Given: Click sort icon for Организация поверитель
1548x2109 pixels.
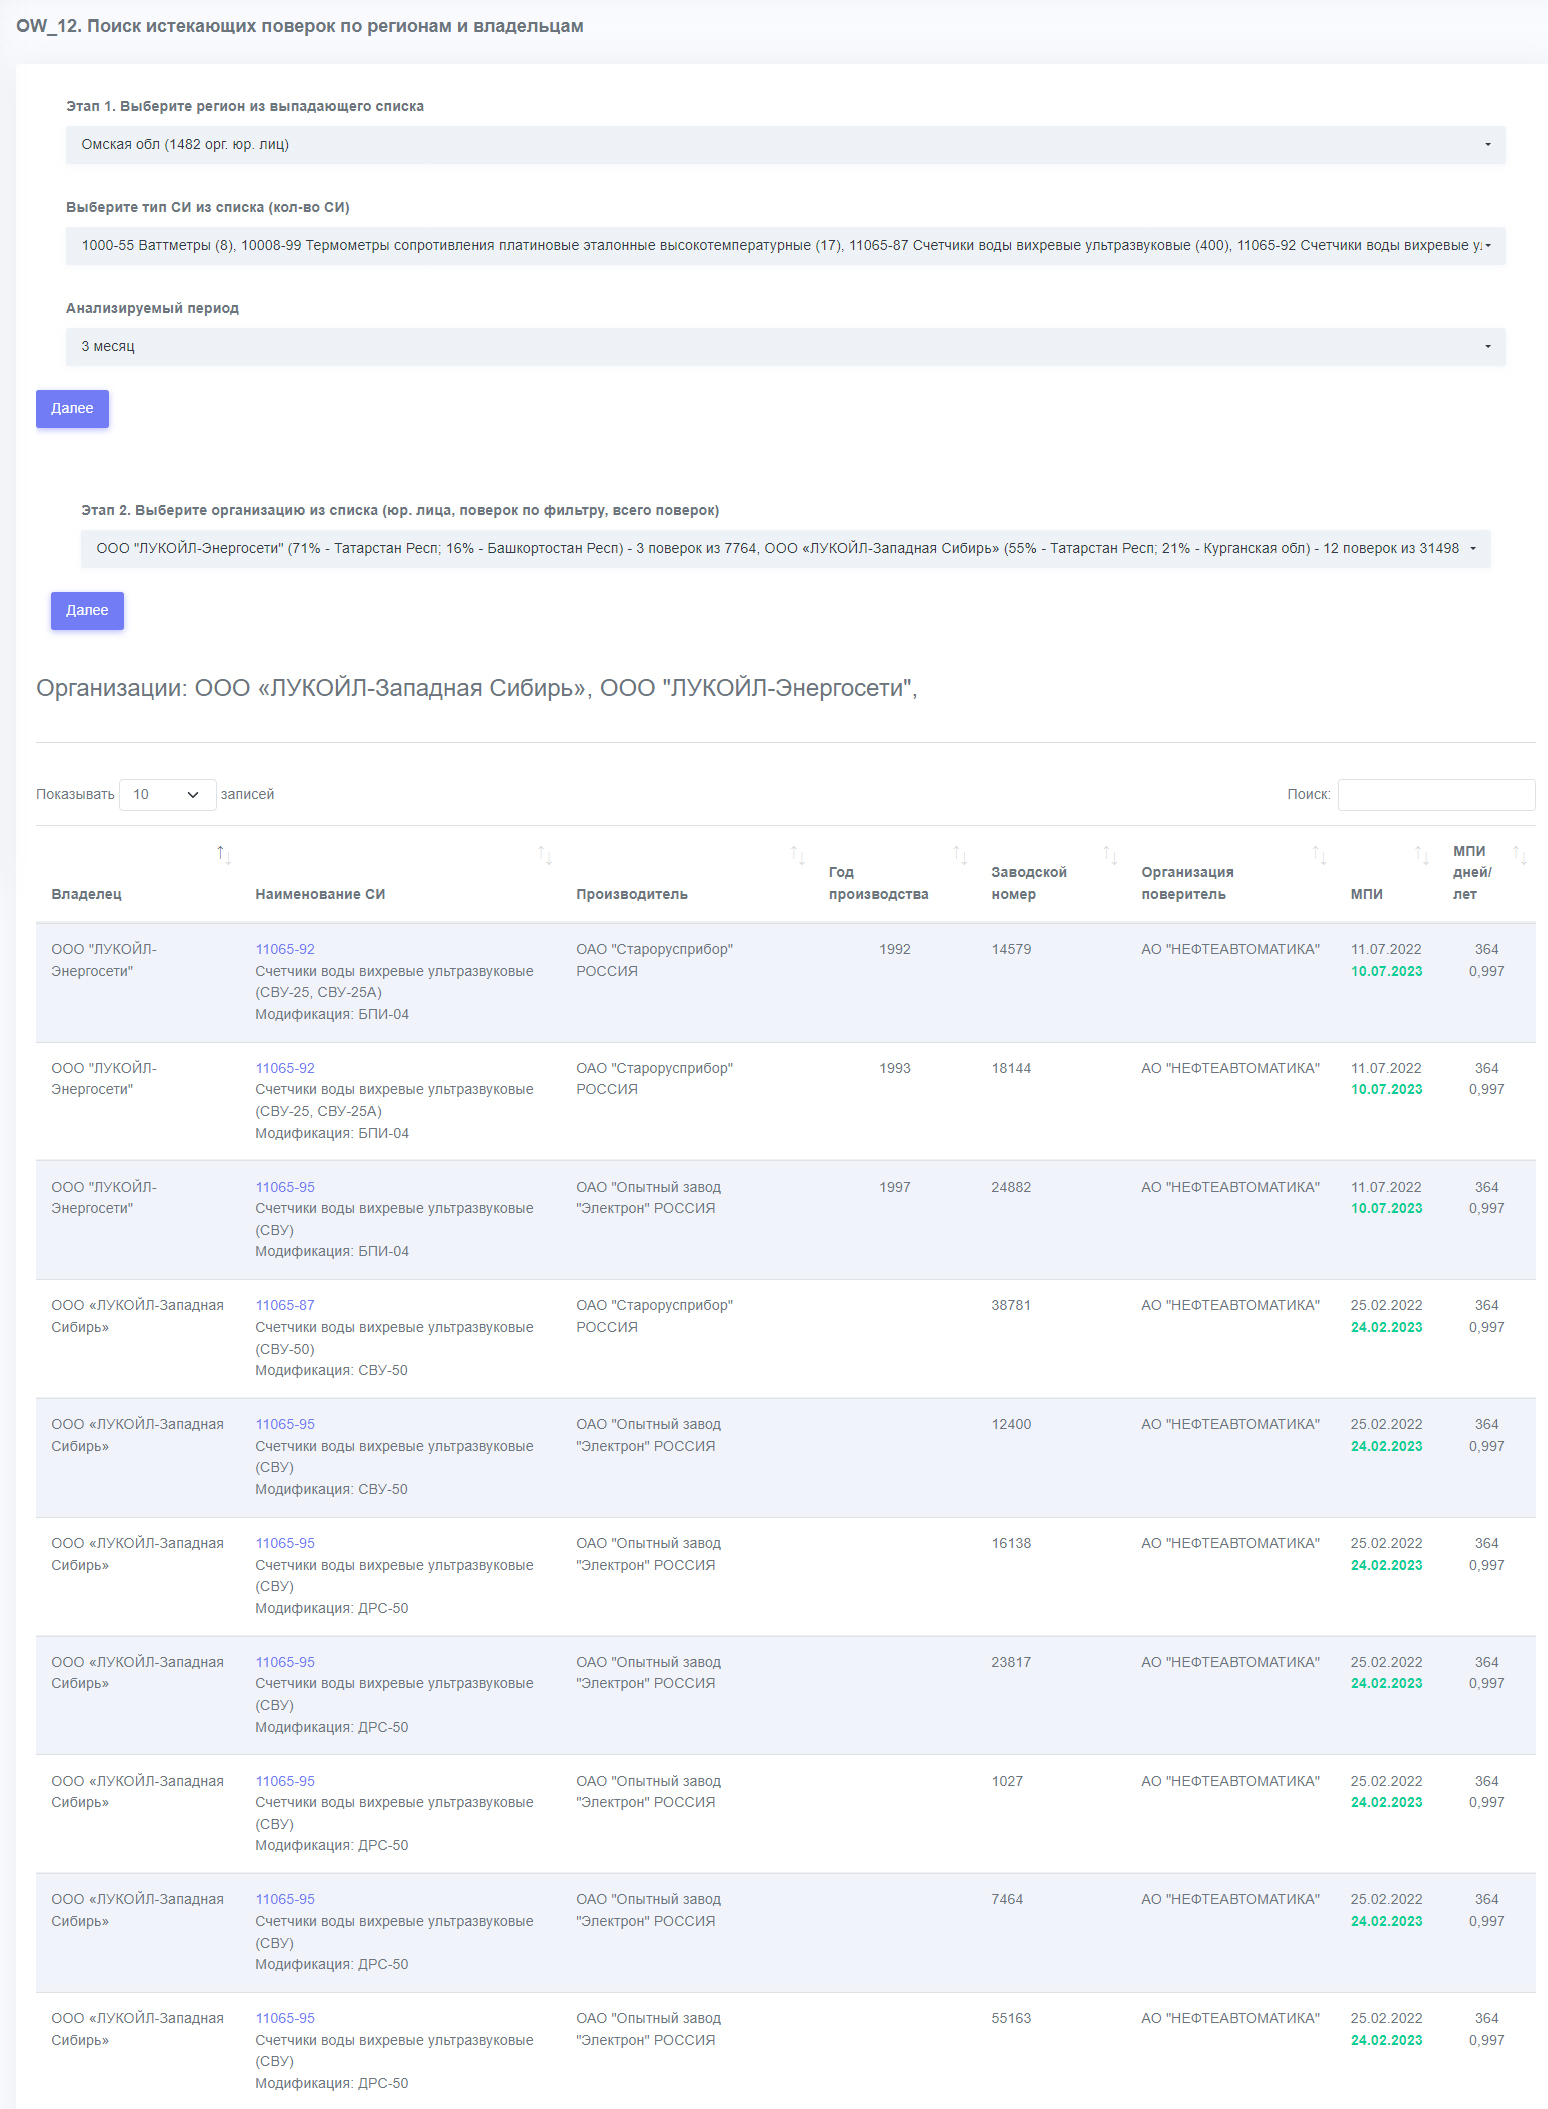Looking at the screenshot, I should click(x=1320, y=855).
